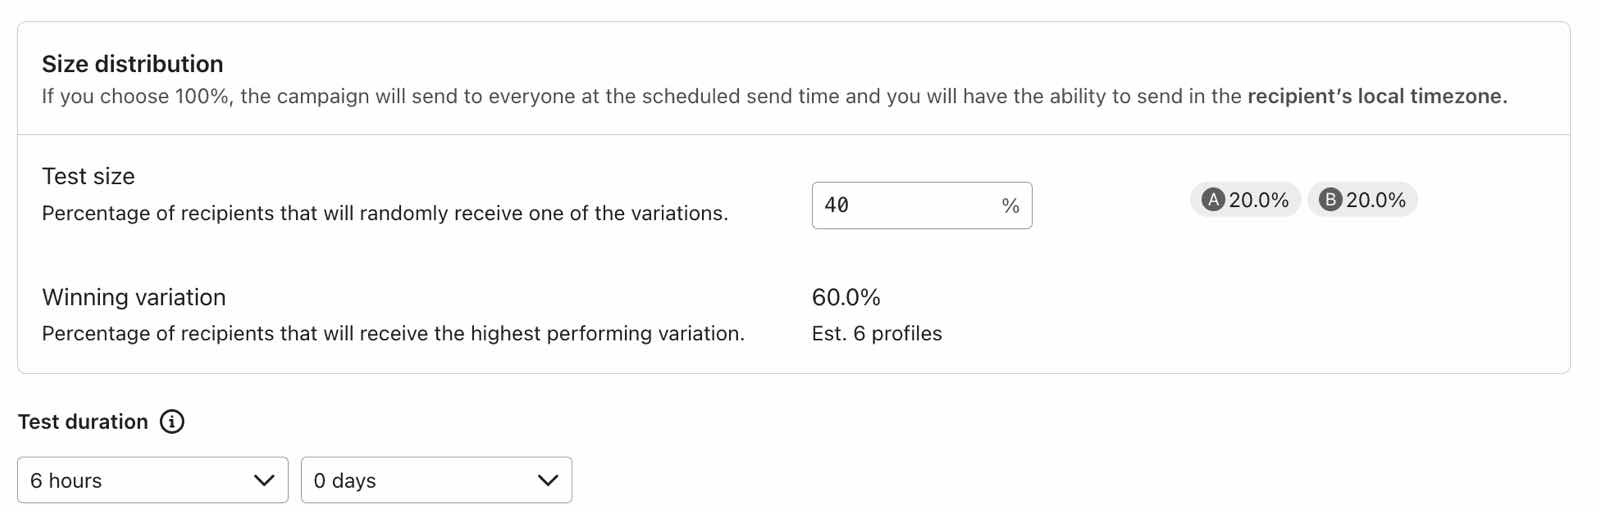Viewport: 1600px width, 512px height.
Task: Select the variation B 20.0% badge value
Action: click(x=1375, y=200)
